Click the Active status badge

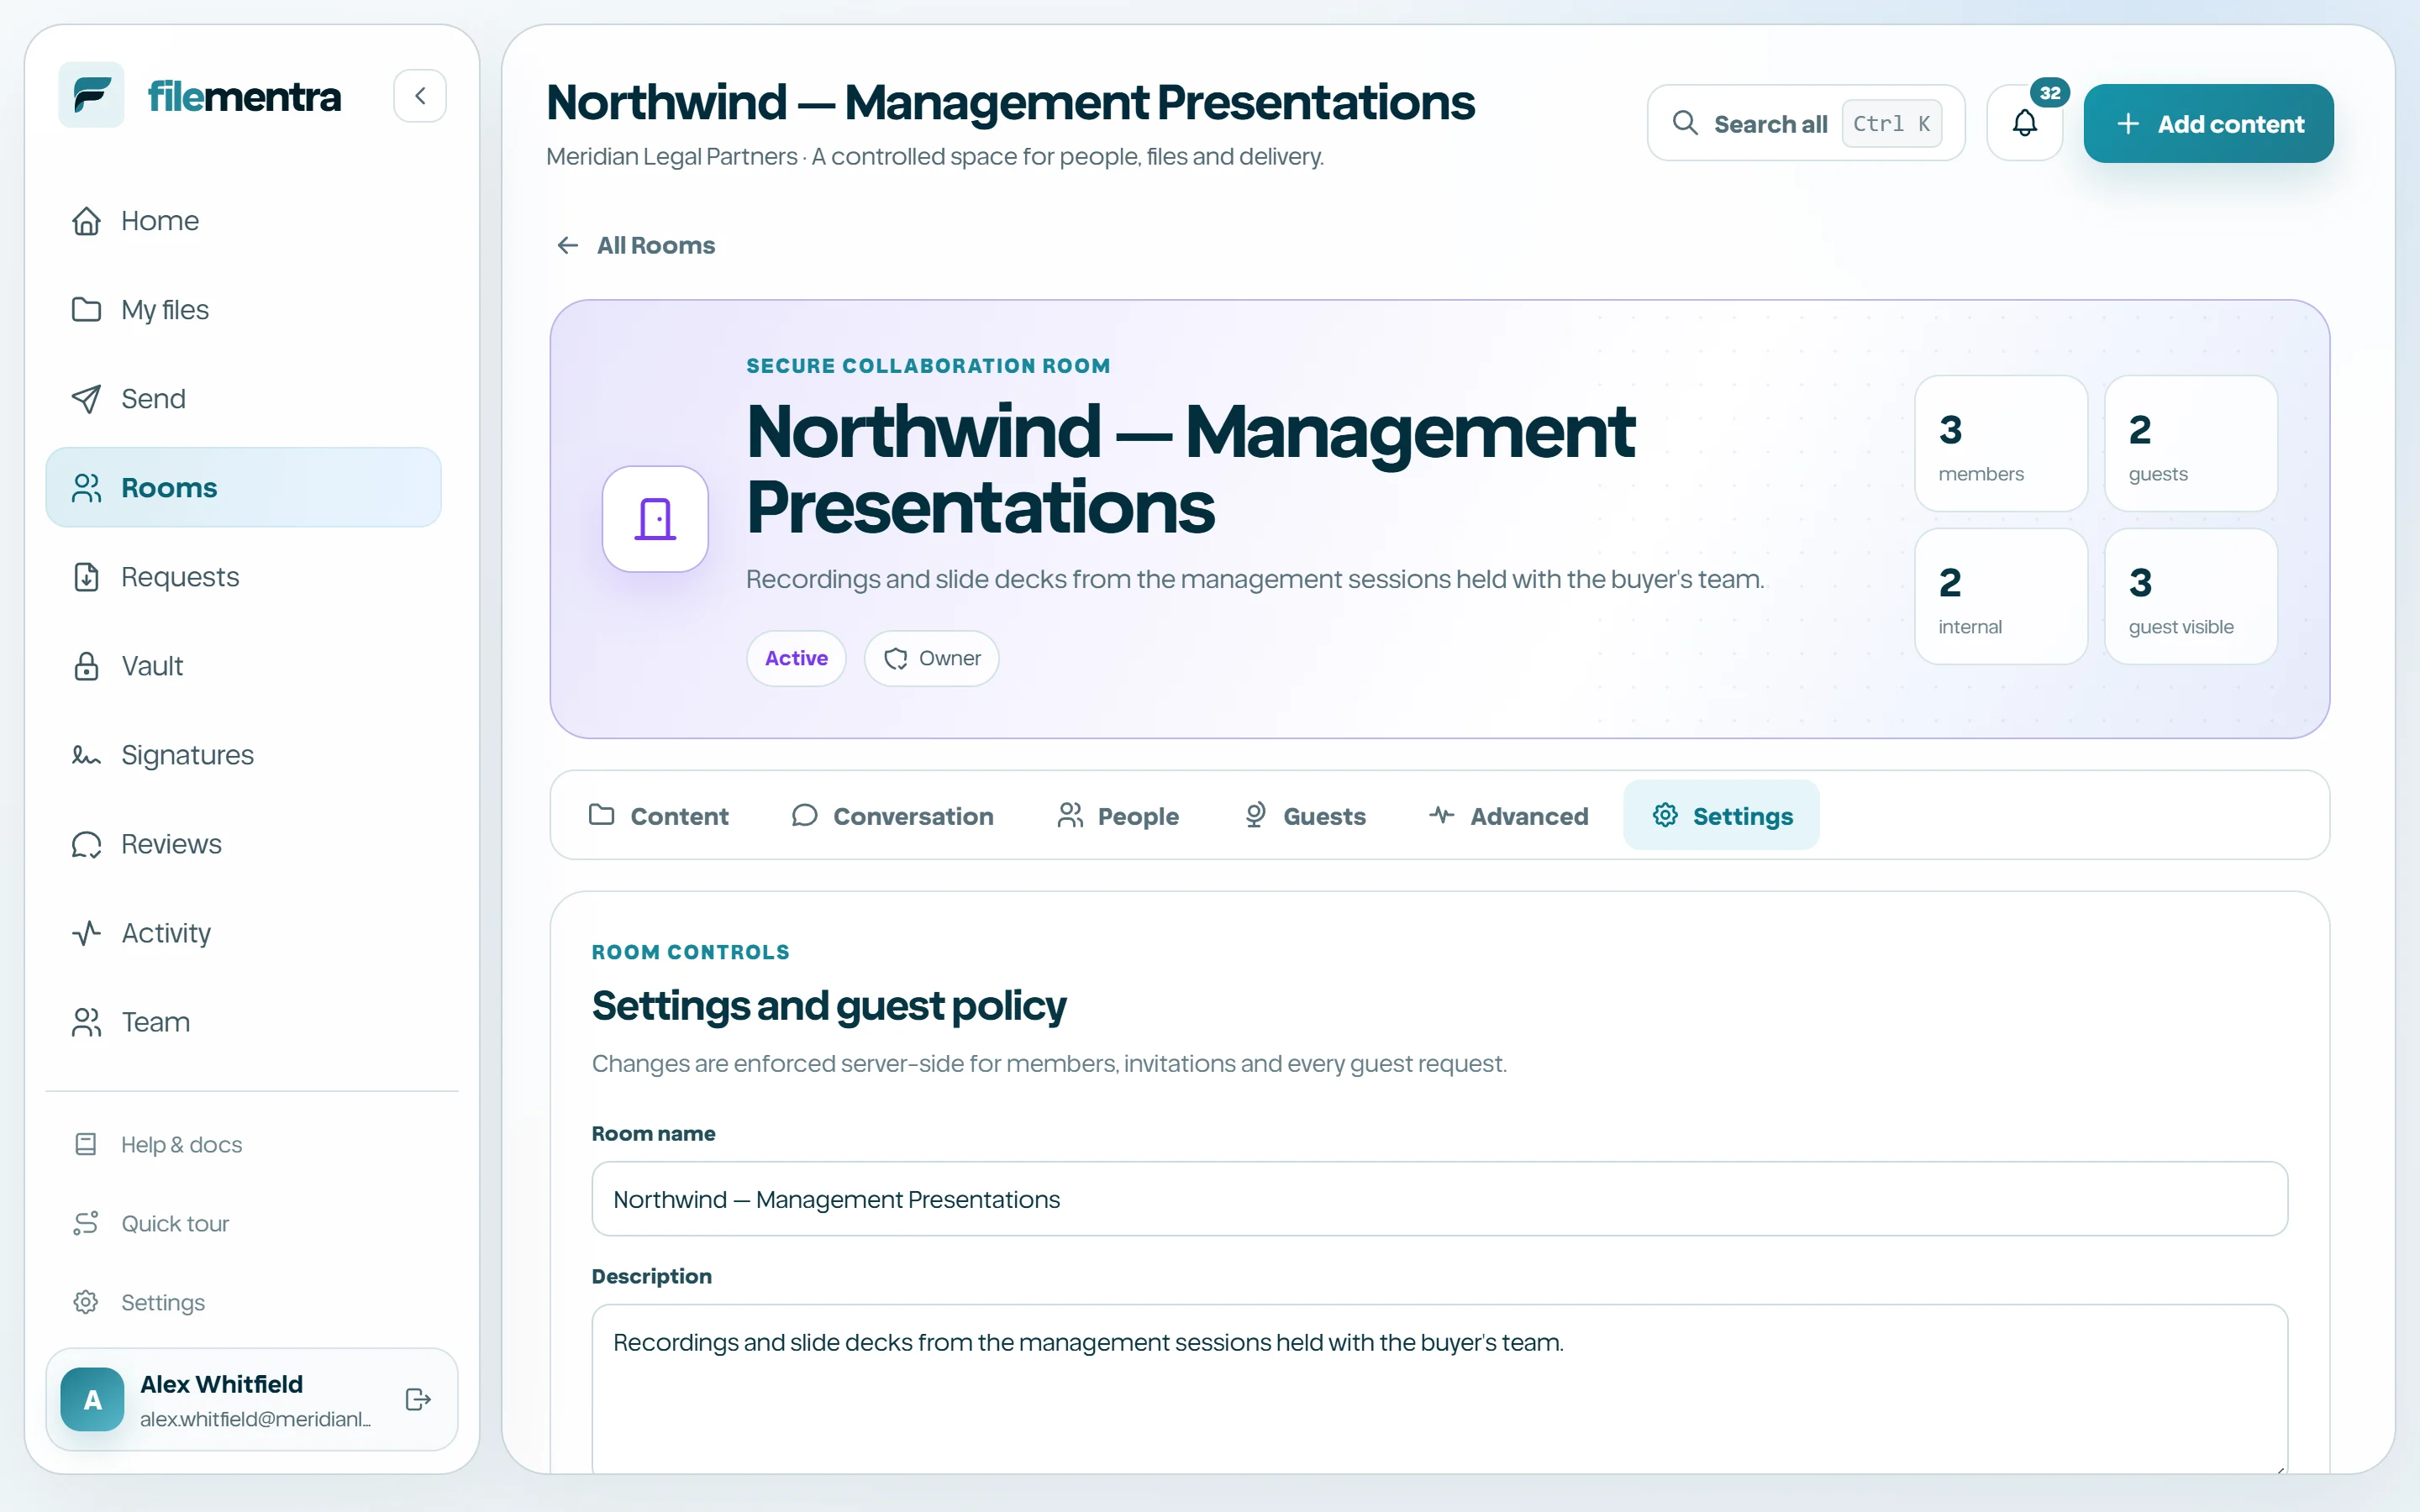pyautogui.click(x=796, y=658)
